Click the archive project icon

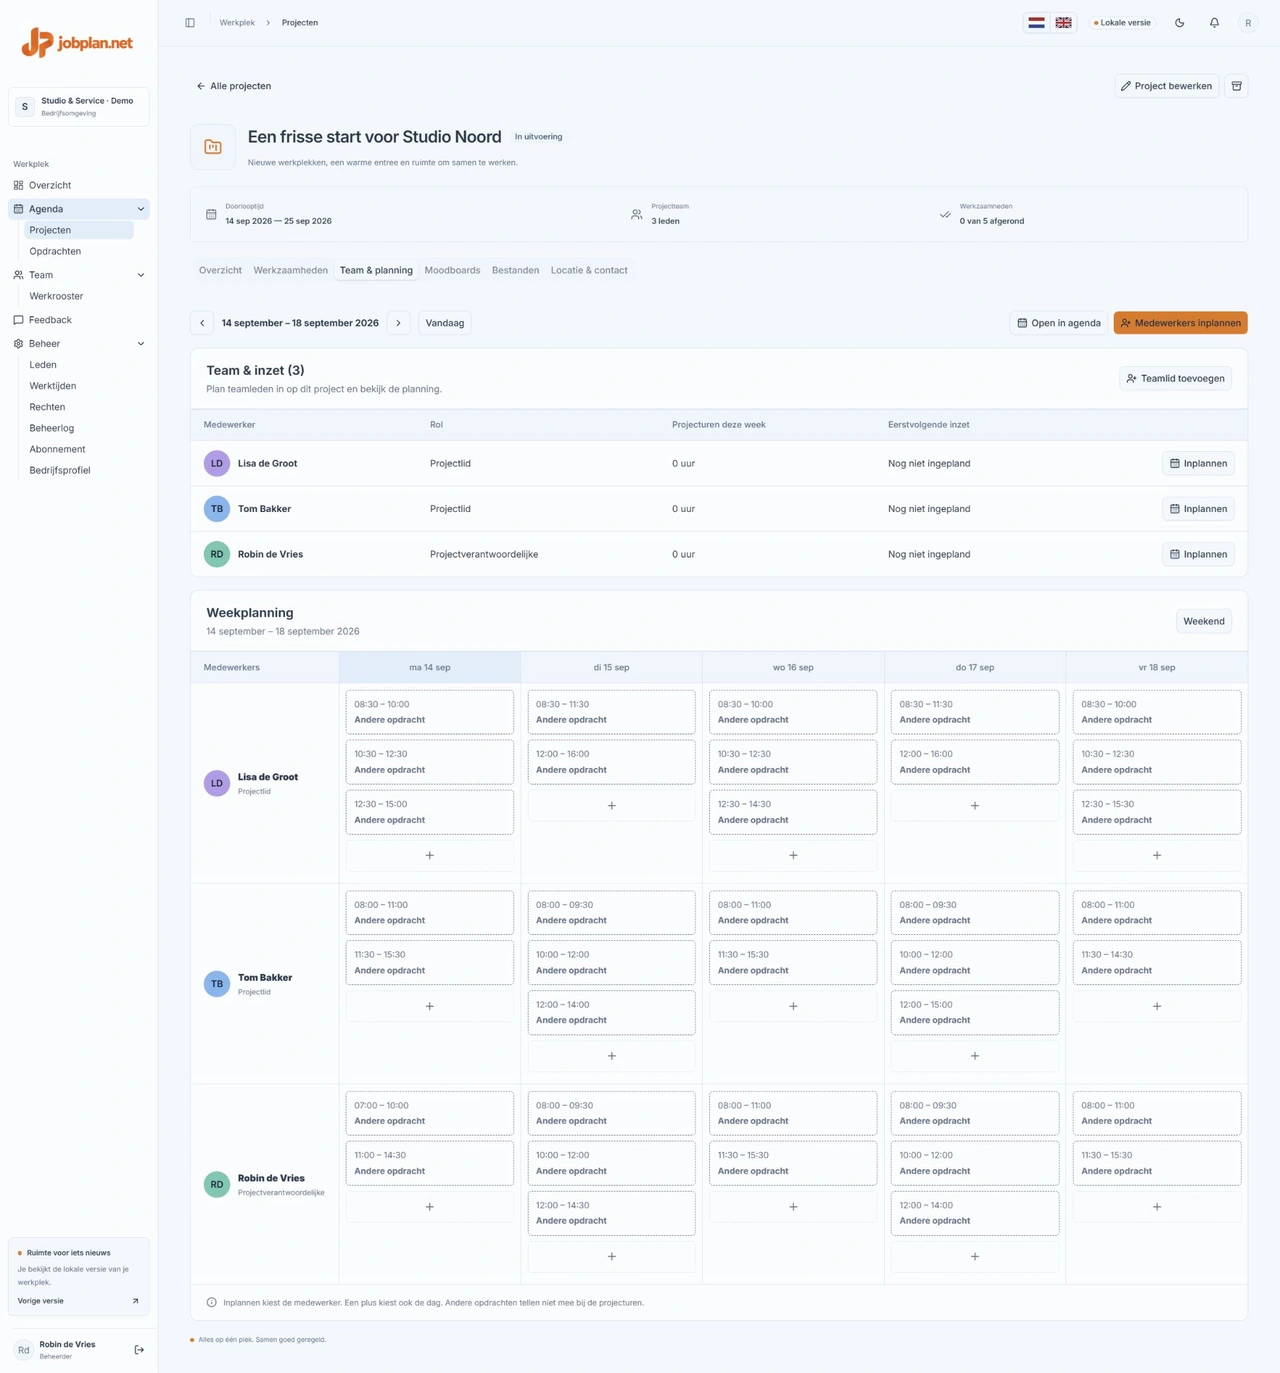pos(1237,86)
